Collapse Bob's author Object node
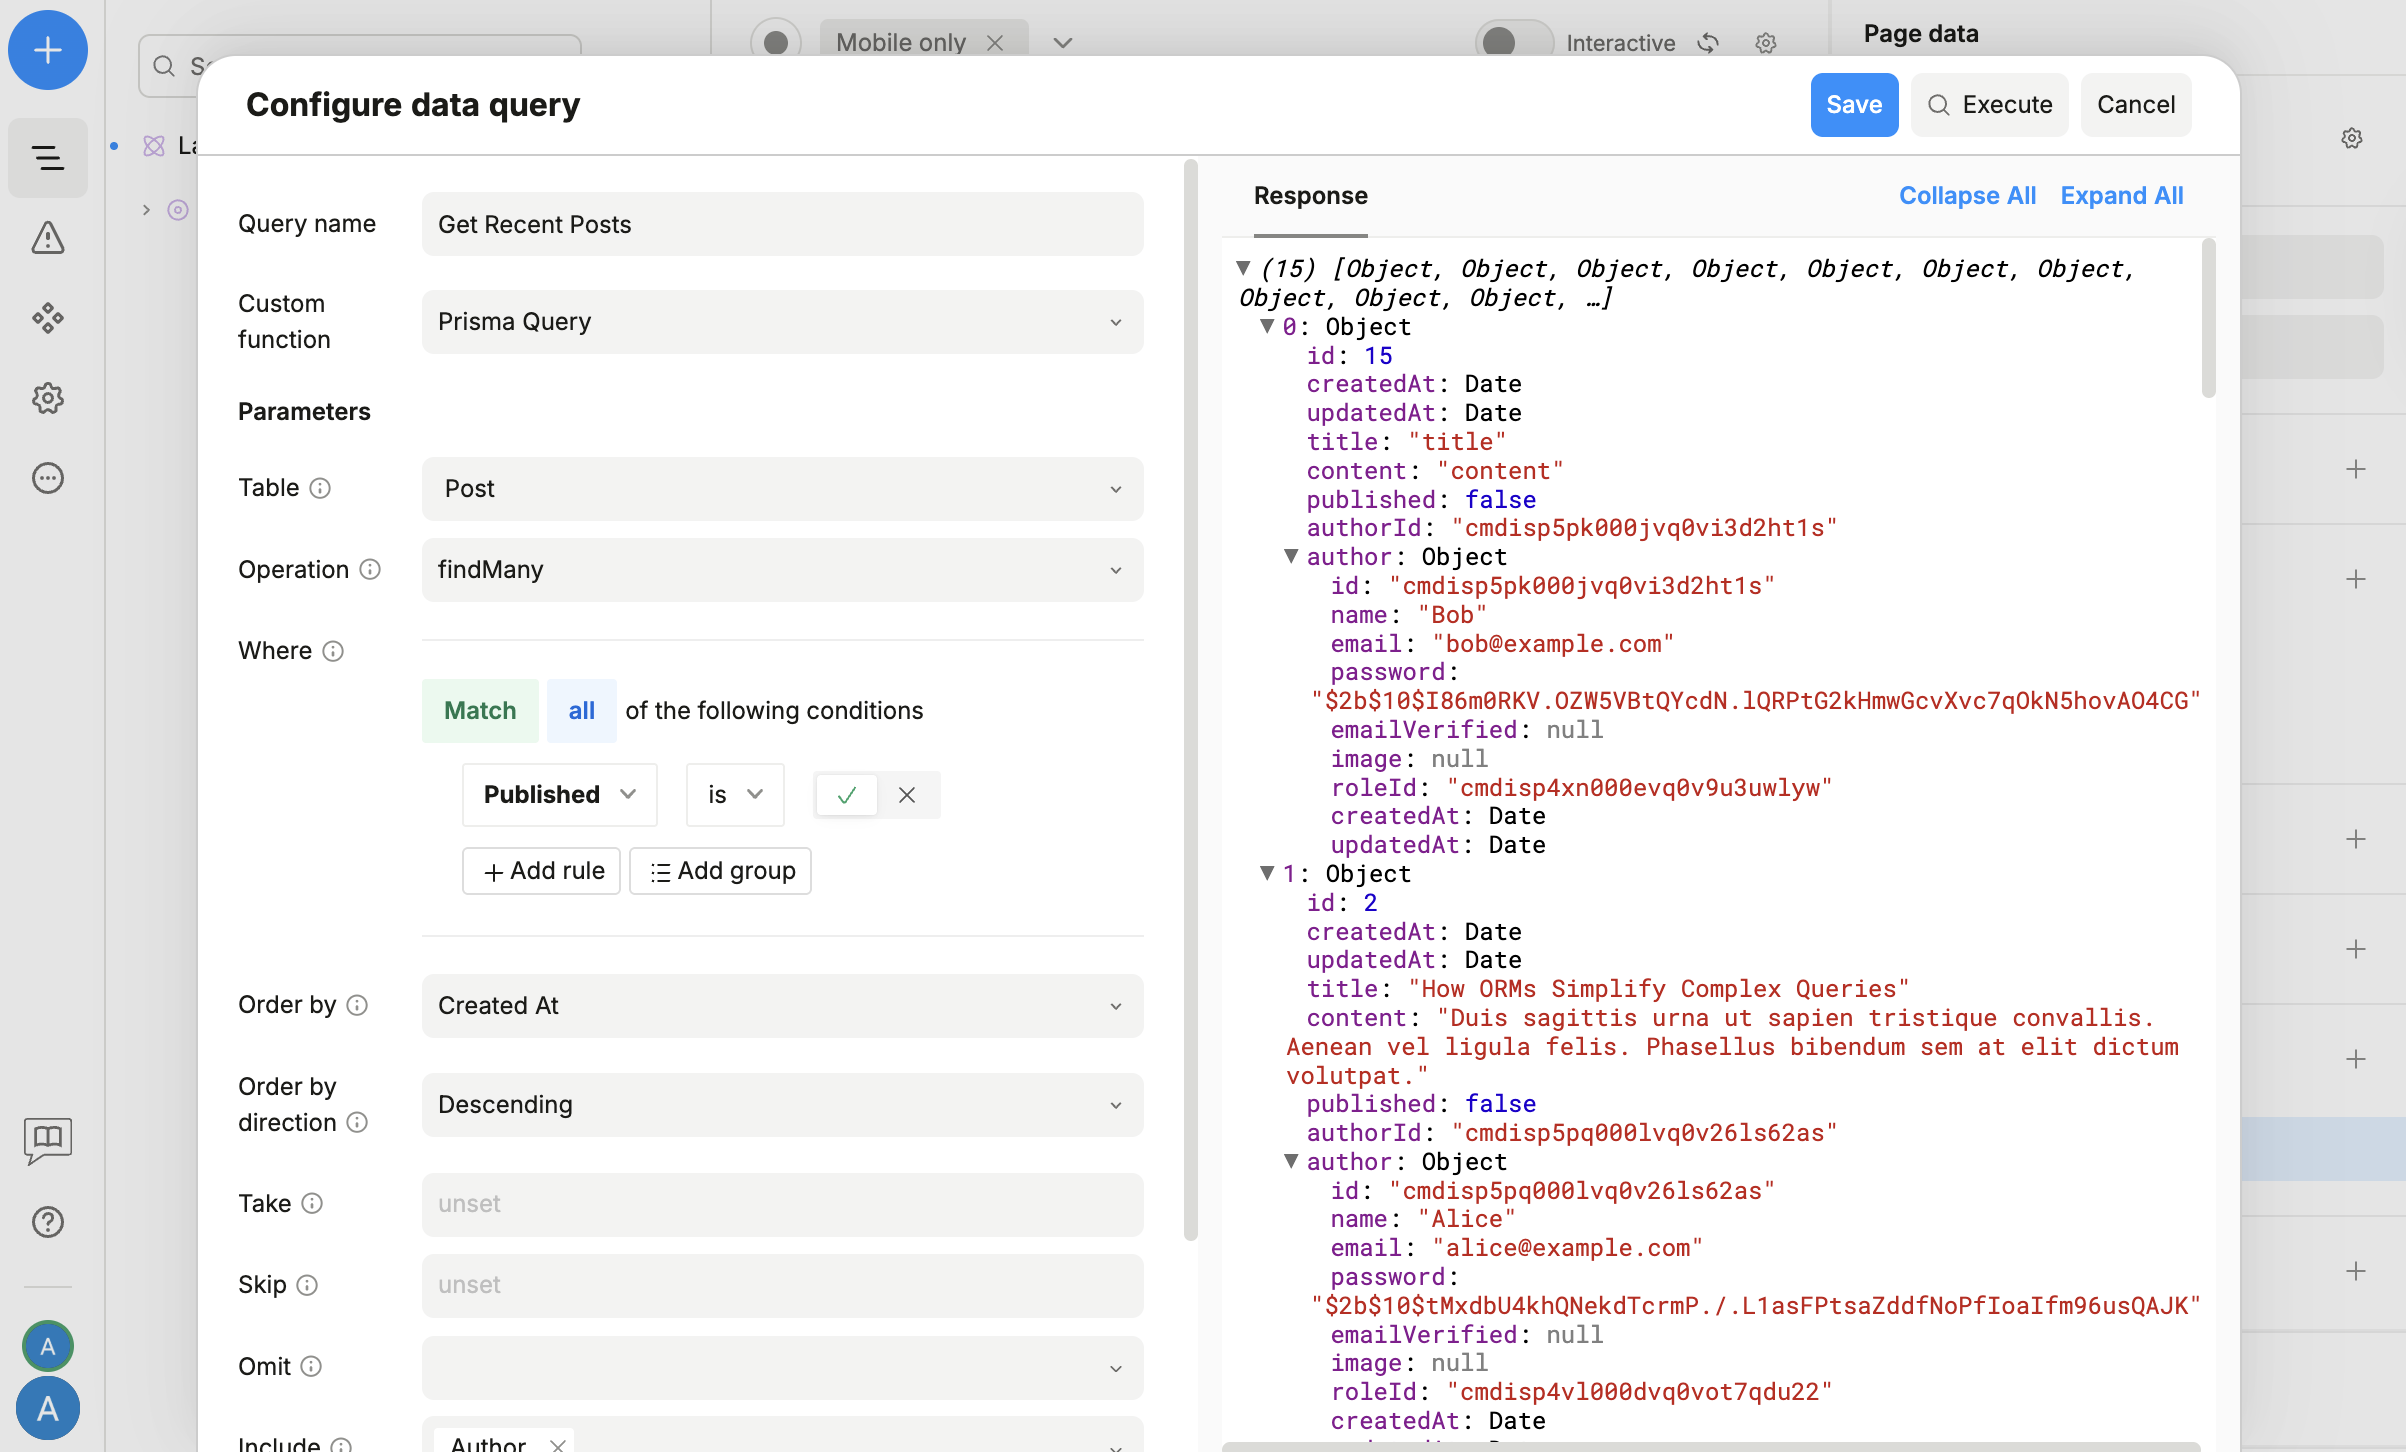 tap(1291, 556)
